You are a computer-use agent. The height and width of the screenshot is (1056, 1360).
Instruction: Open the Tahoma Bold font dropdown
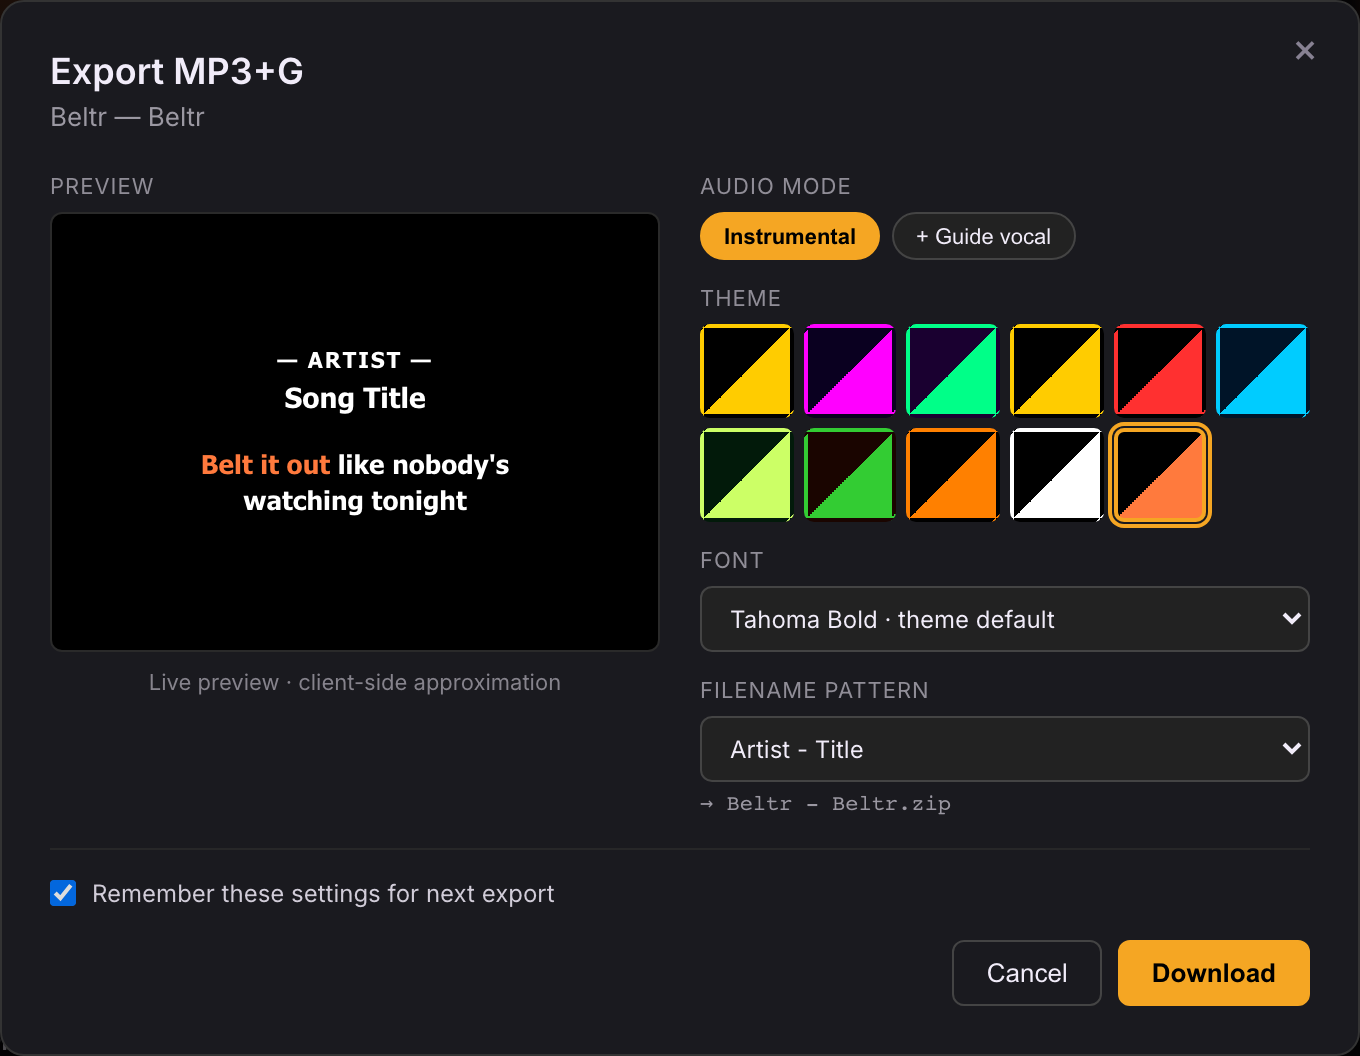tap(1004, 619)
